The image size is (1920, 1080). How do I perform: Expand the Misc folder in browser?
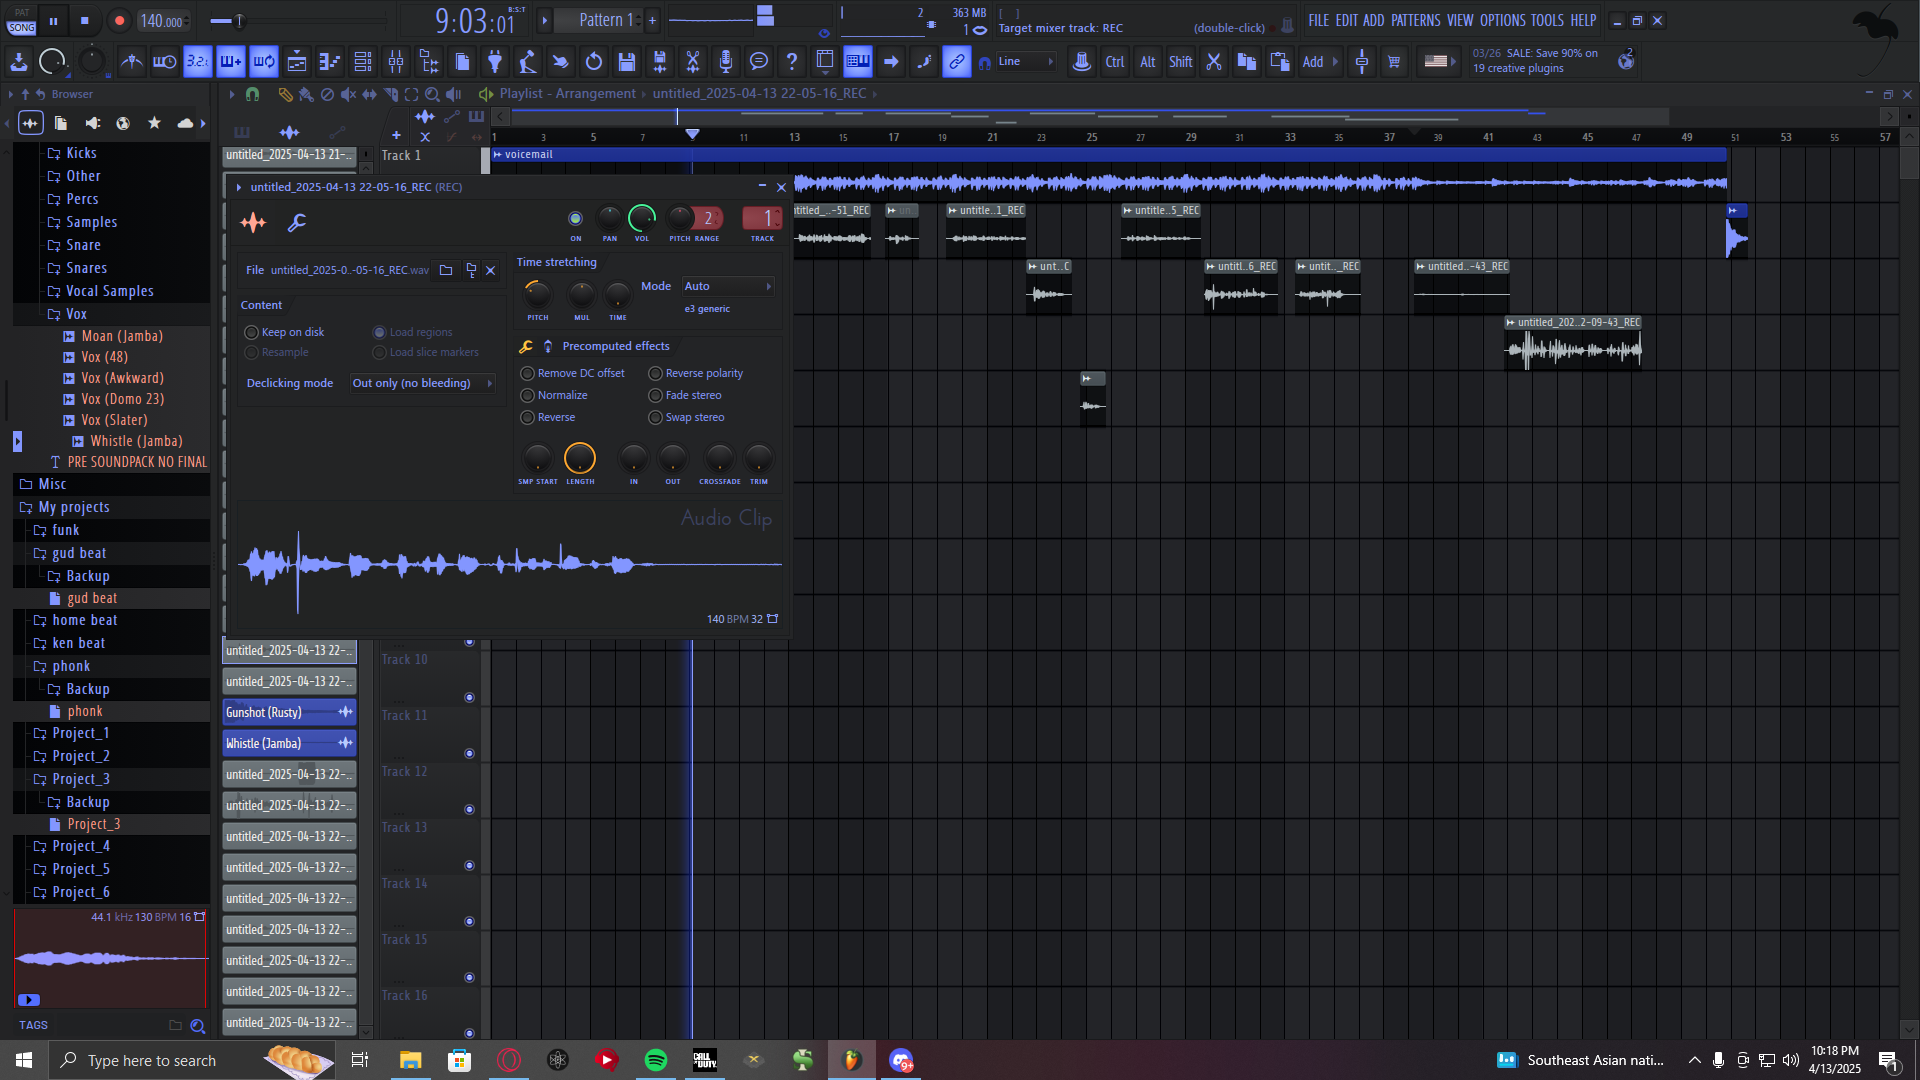pos(52,484)
